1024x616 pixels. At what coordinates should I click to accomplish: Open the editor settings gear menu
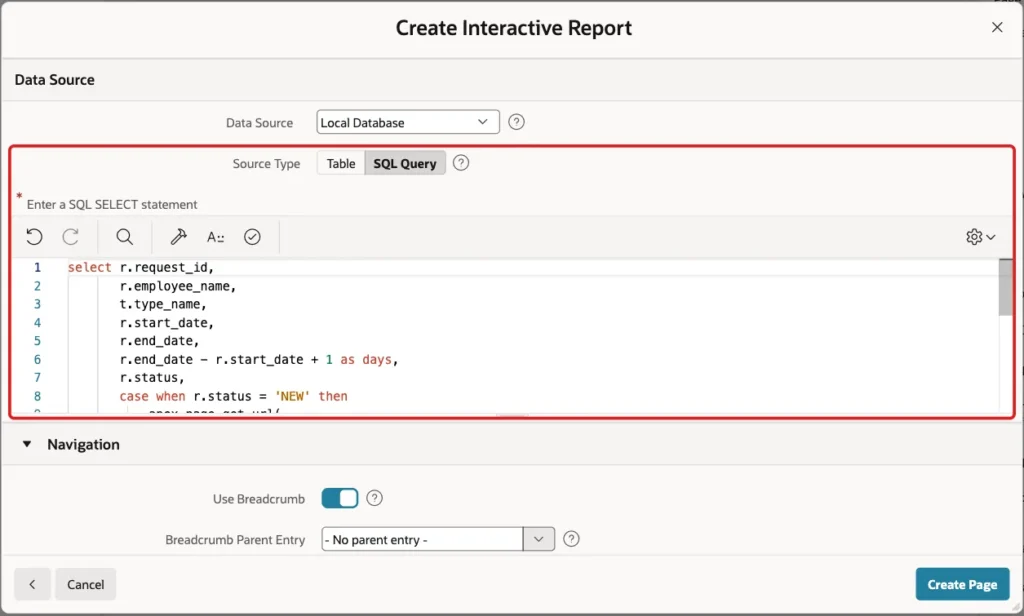pyautogui.click(x=980, y=236)
